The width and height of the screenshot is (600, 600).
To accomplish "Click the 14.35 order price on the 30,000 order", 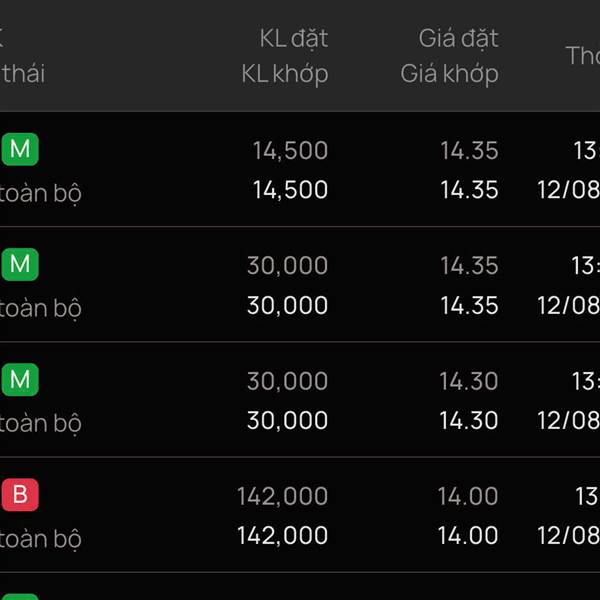I will pyautogui.click(x=469, y=266).
